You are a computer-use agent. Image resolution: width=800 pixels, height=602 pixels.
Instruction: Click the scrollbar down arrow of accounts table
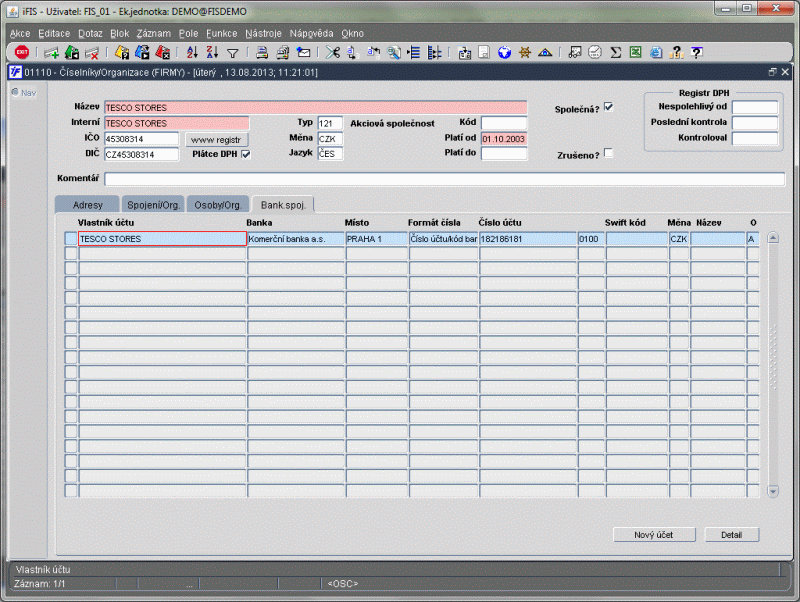coord(773,491)
